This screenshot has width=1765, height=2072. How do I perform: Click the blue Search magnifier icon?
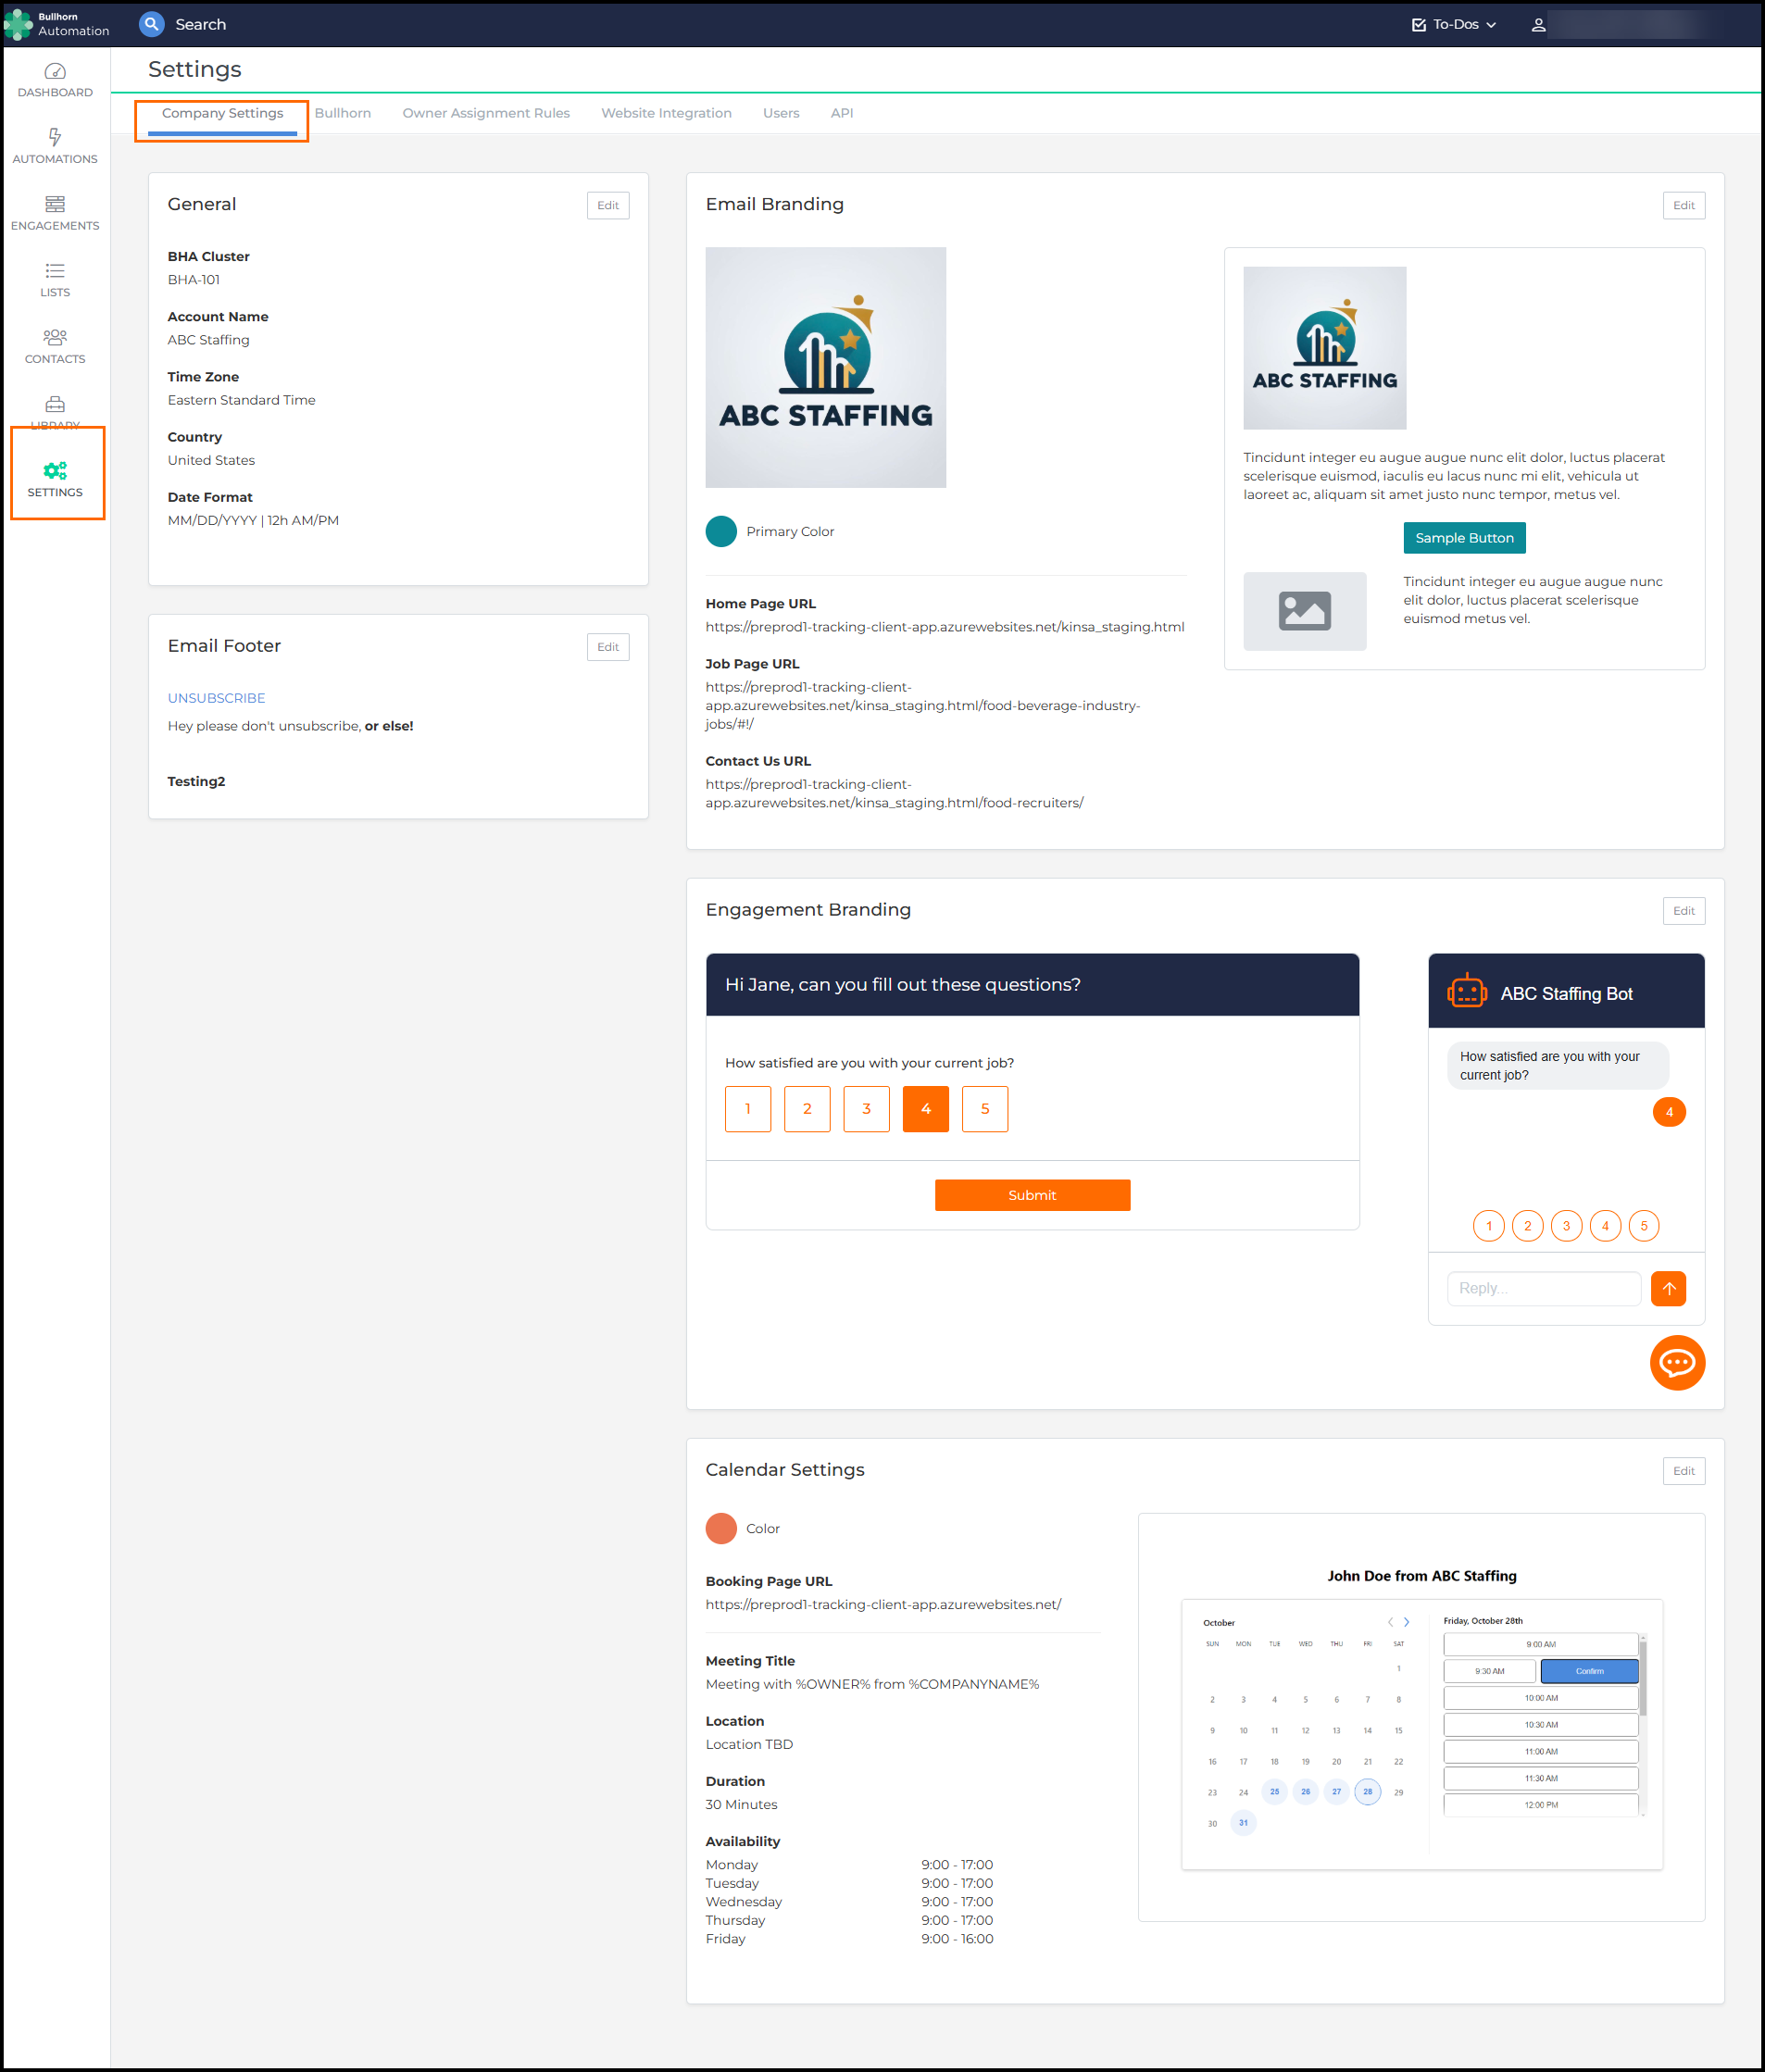click(x=151, y=24)
